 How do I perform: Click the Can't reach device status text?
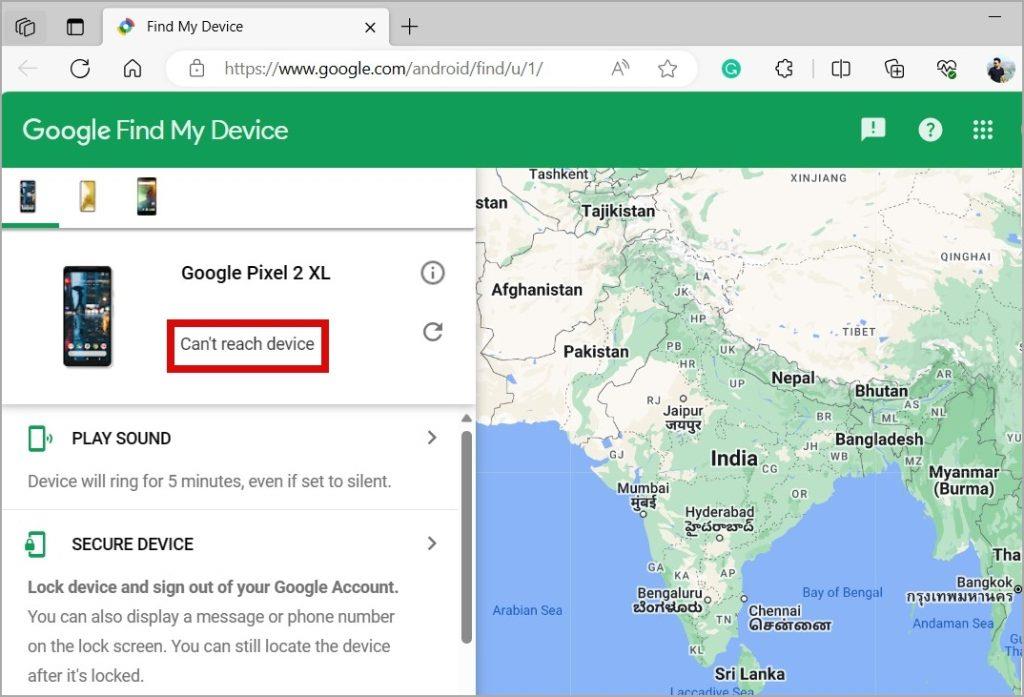point(248,344)
